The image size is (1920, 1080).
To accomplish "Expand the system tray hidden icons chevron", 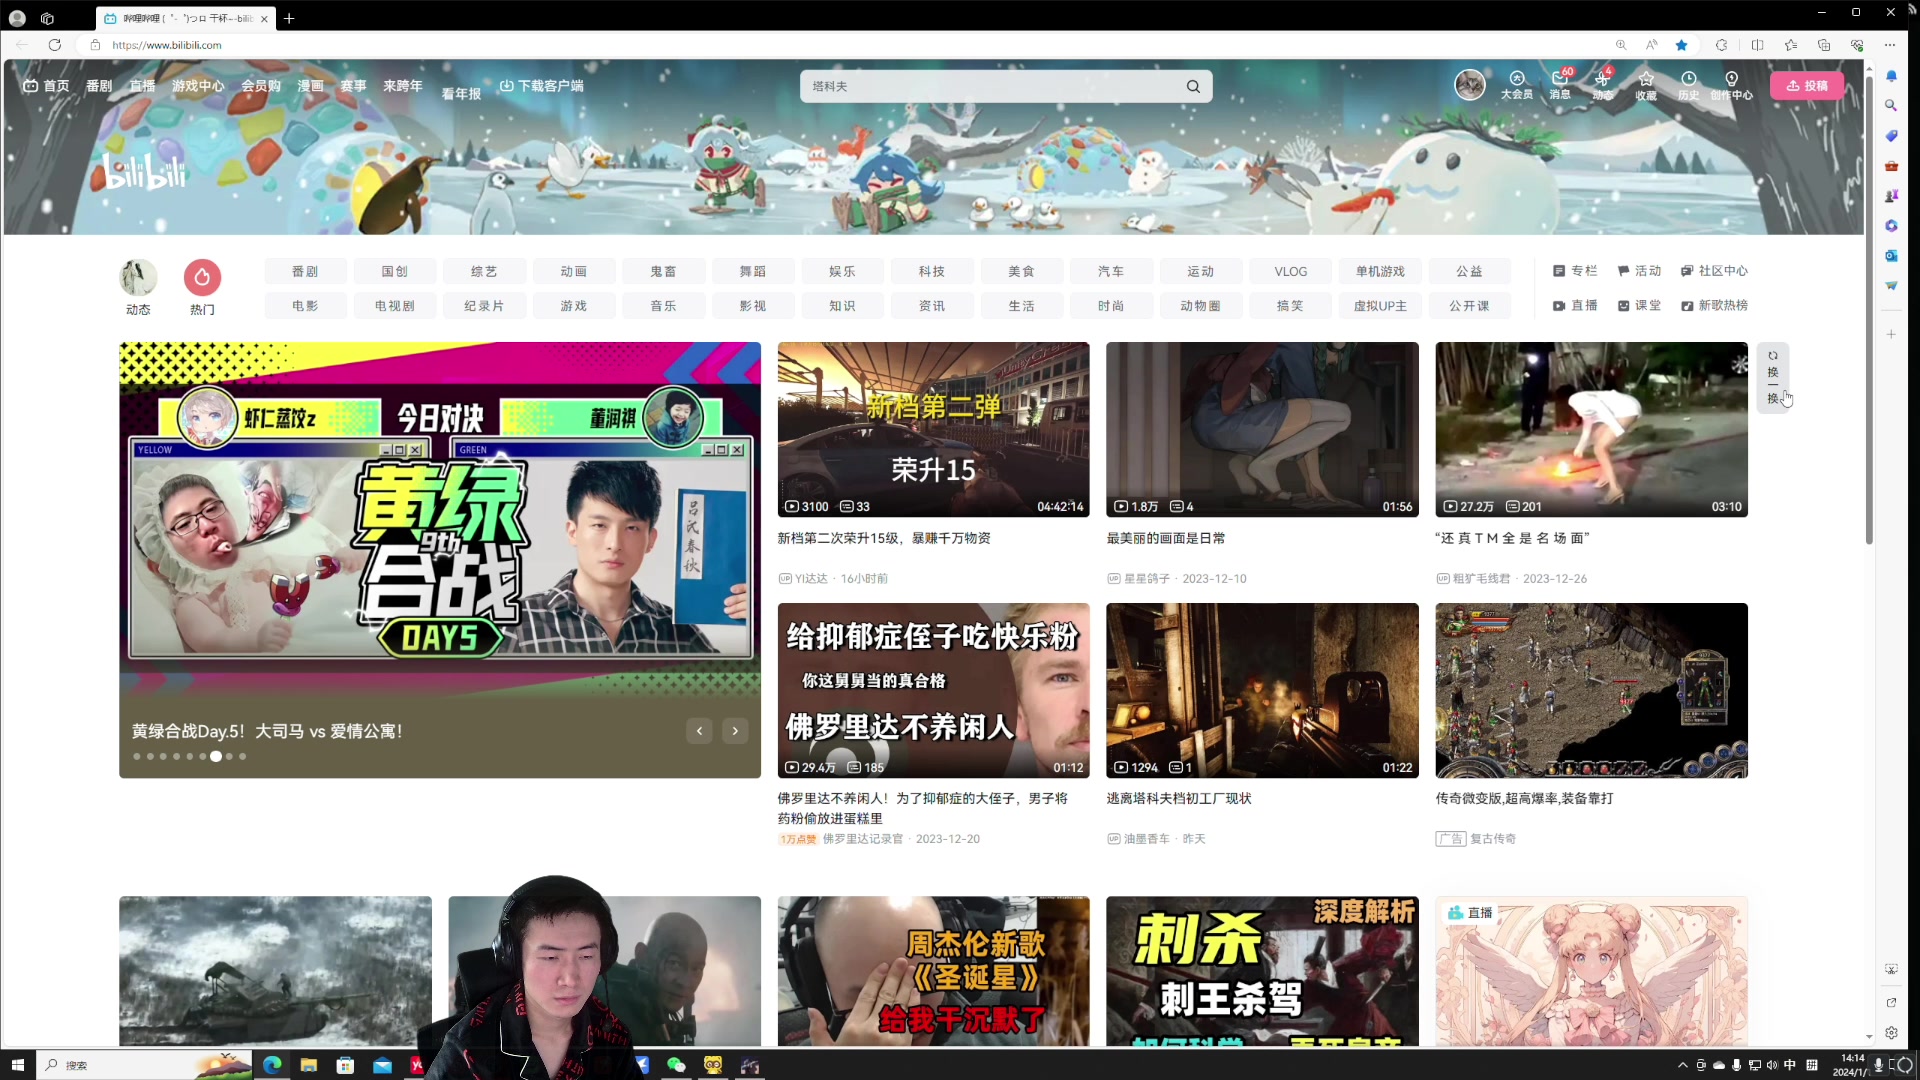I will 1682,1065.
